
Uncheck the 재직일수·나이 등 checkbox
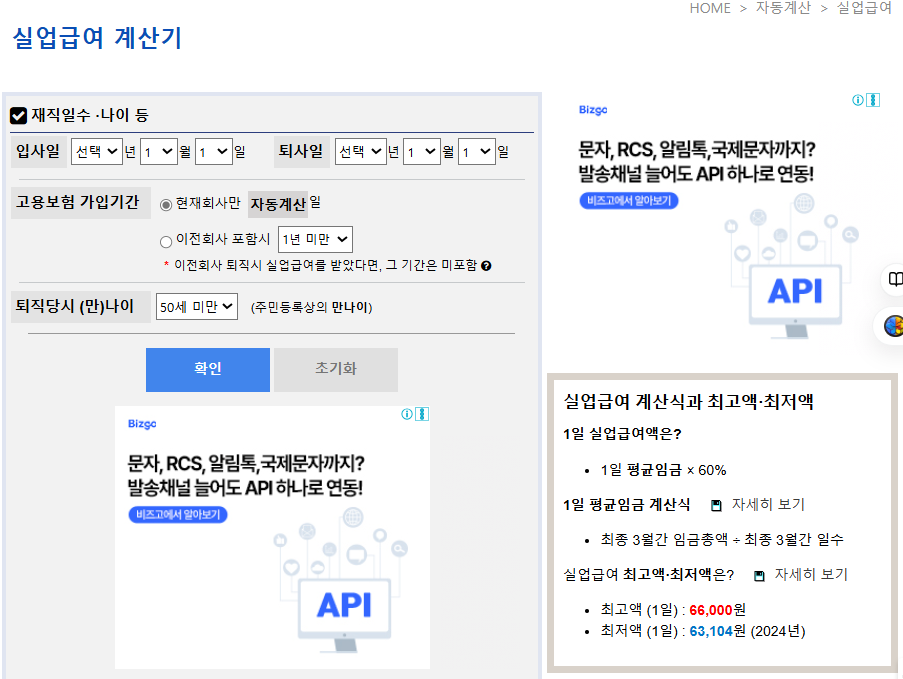click(17, 114)
